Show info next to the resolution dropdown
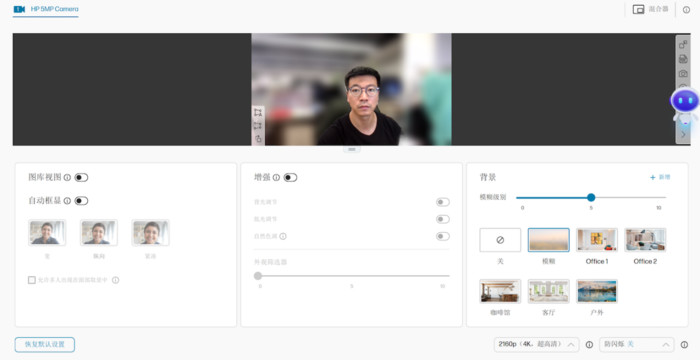Image resolution: width=700 pixels, height=360 pixels. click(589, 345)
